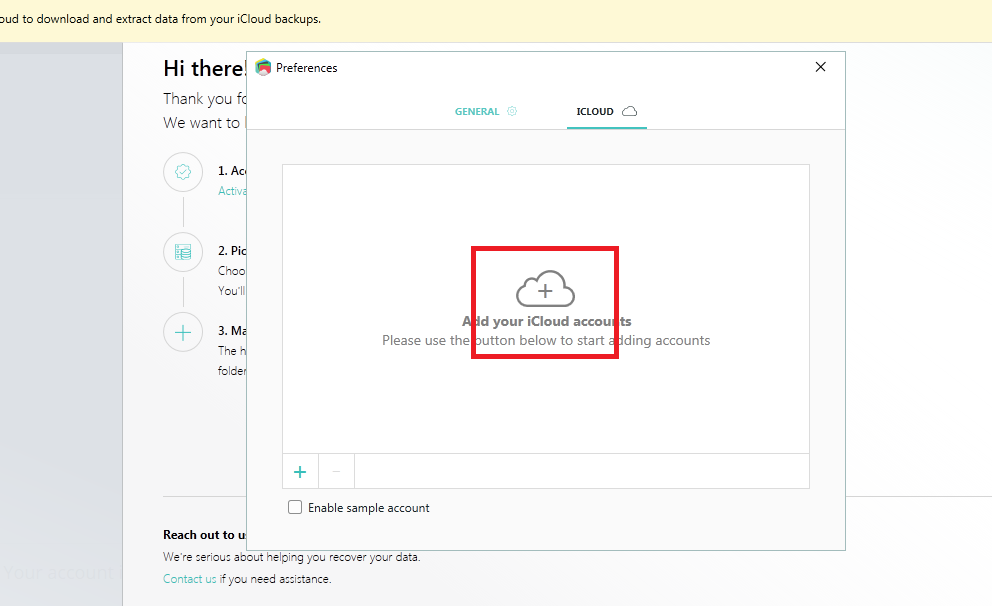Select the iCloud preferences tab
The height and width of the screenshot is (606, 992).
[606, 111]
